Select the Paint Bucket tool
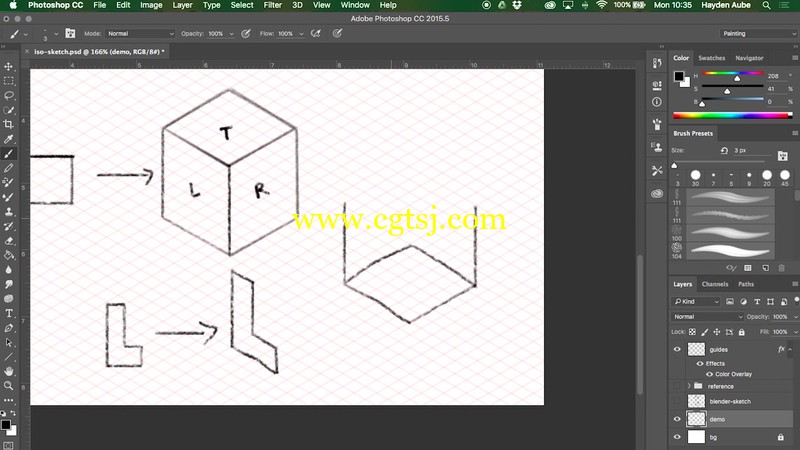Viewport: 800px width, 450px height. 9,255
